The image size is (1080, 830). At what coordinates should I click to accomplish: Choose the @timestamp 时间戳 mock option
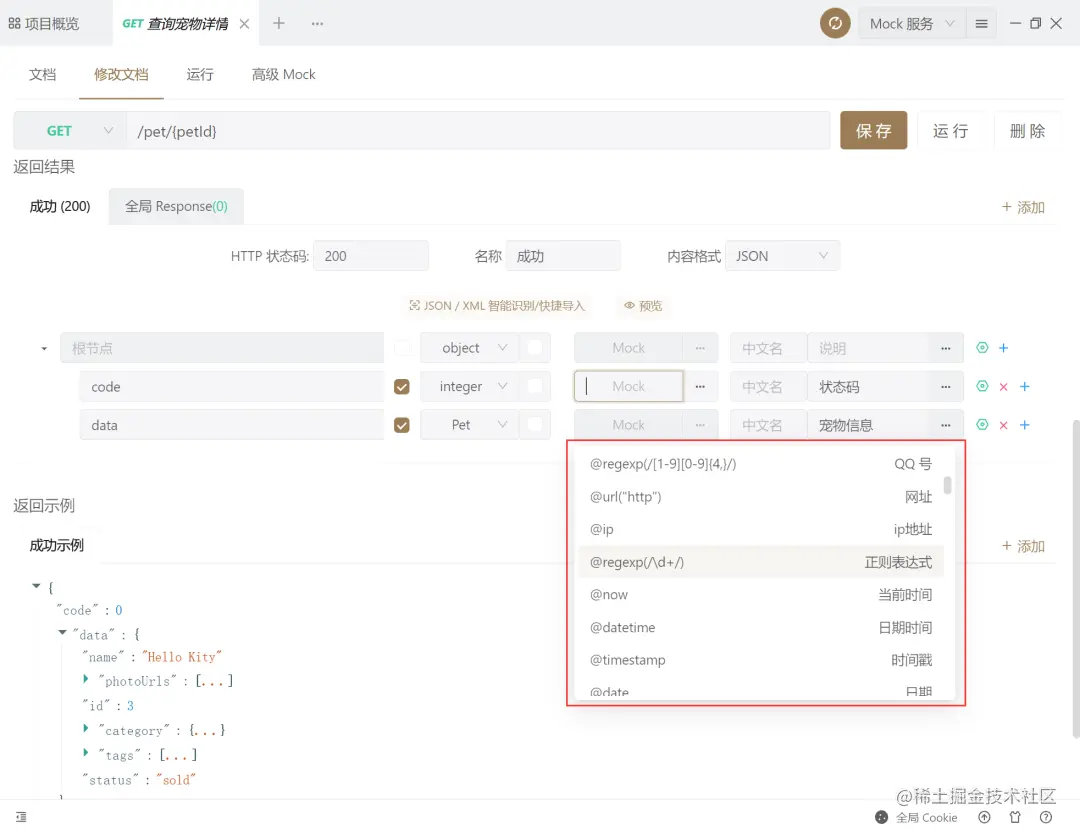[760, 660]
